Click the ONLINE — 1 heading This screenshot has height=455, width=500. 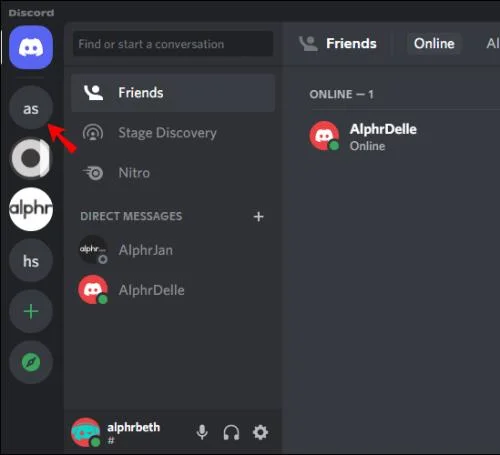point(341,94)
